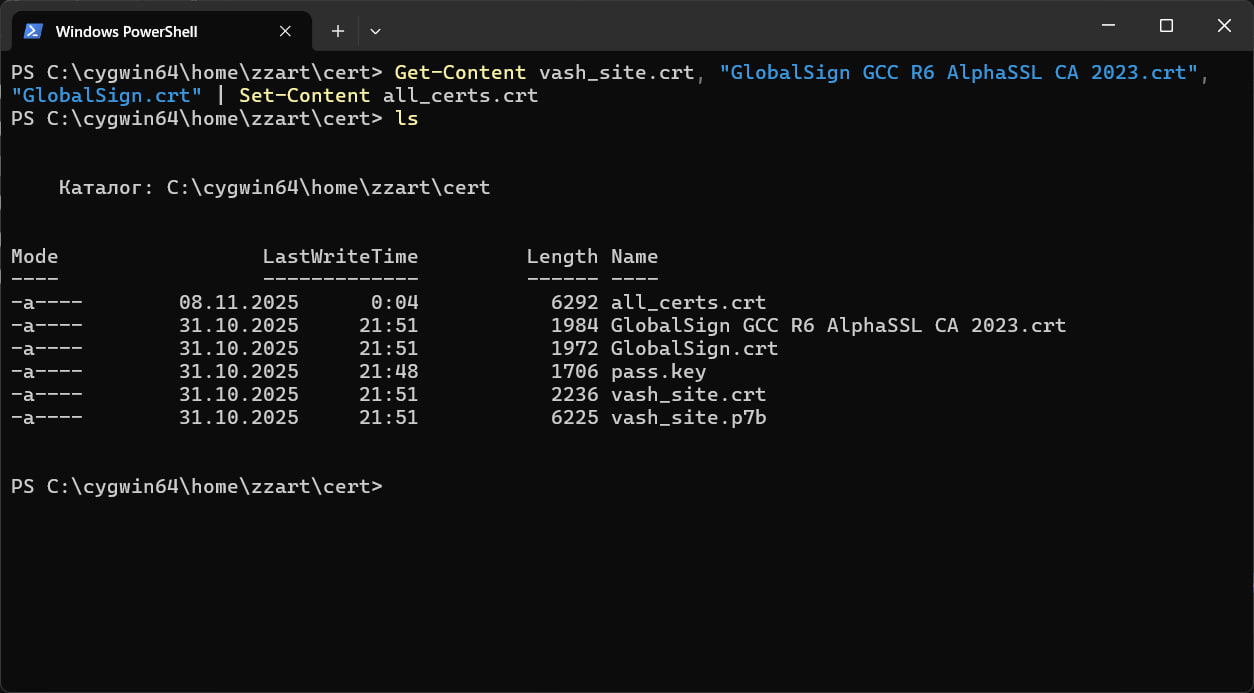The image size is (1254, 693).
Task: Click the GlobalSign.crt entry
Action: (x=694, y=348)
